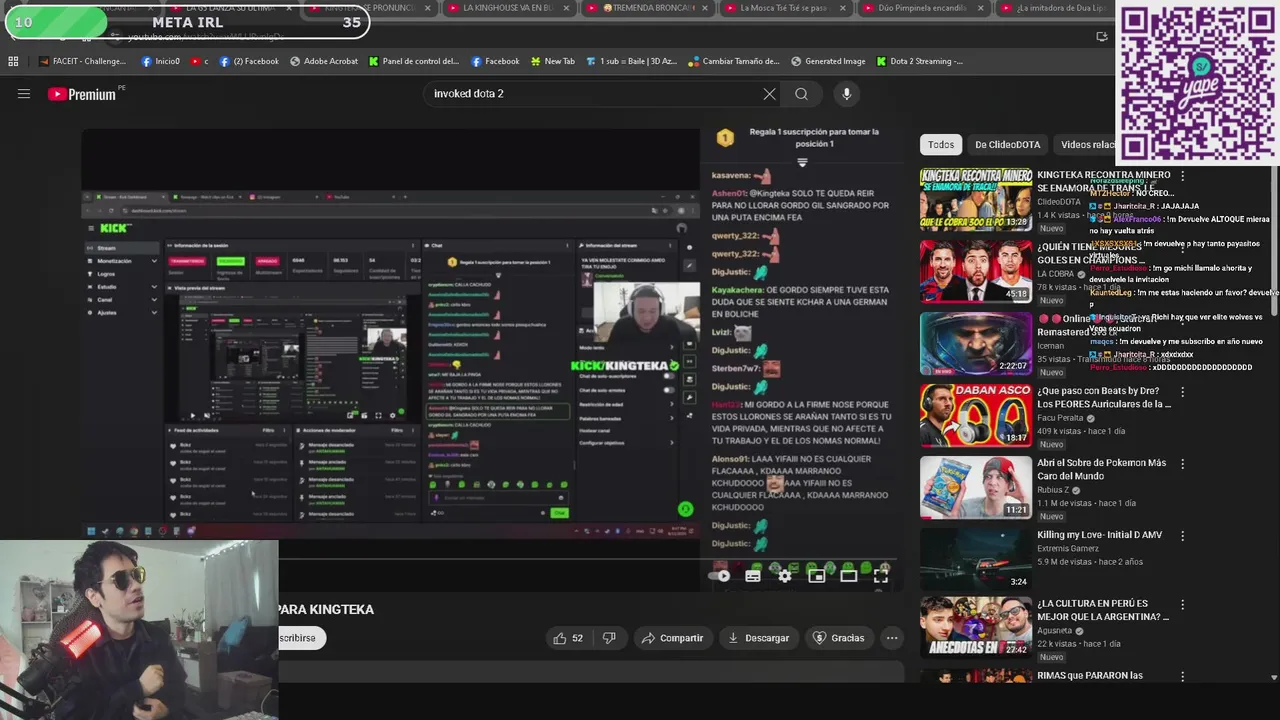Open the Panel de control Kick bookmark
Image resolution: width=1280 pixels, height=720 pixels.
pyautogui.click(x=413, y=61)
